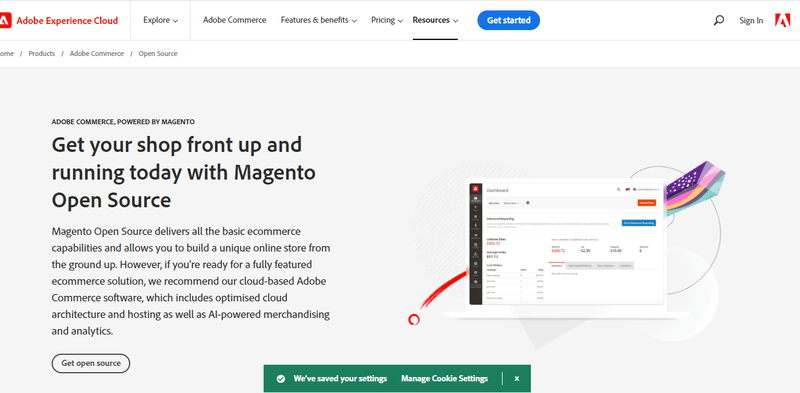800x393 pixels.
Task: Click the Open Source breadcrumb
Action: click(158, 54)
